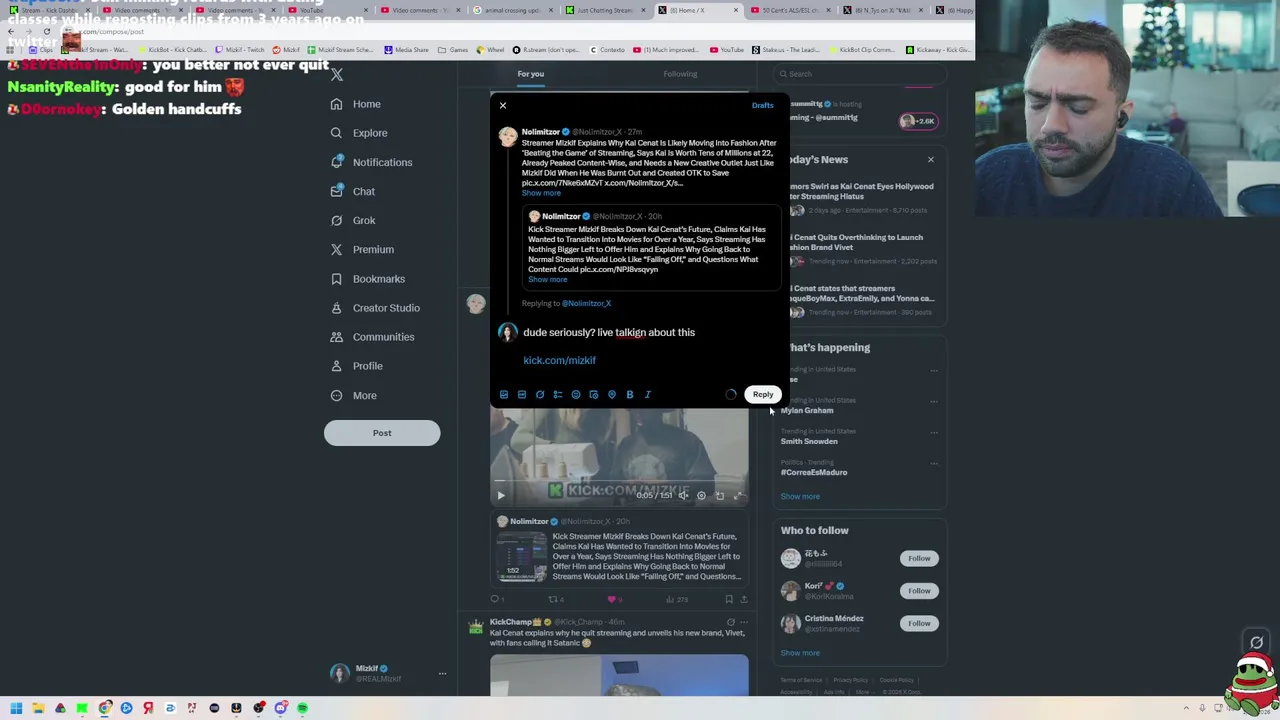Add a GIF to the reply
Image resolution: width=1280 pixels, height=720 pixels.
[x=522, y=395]
